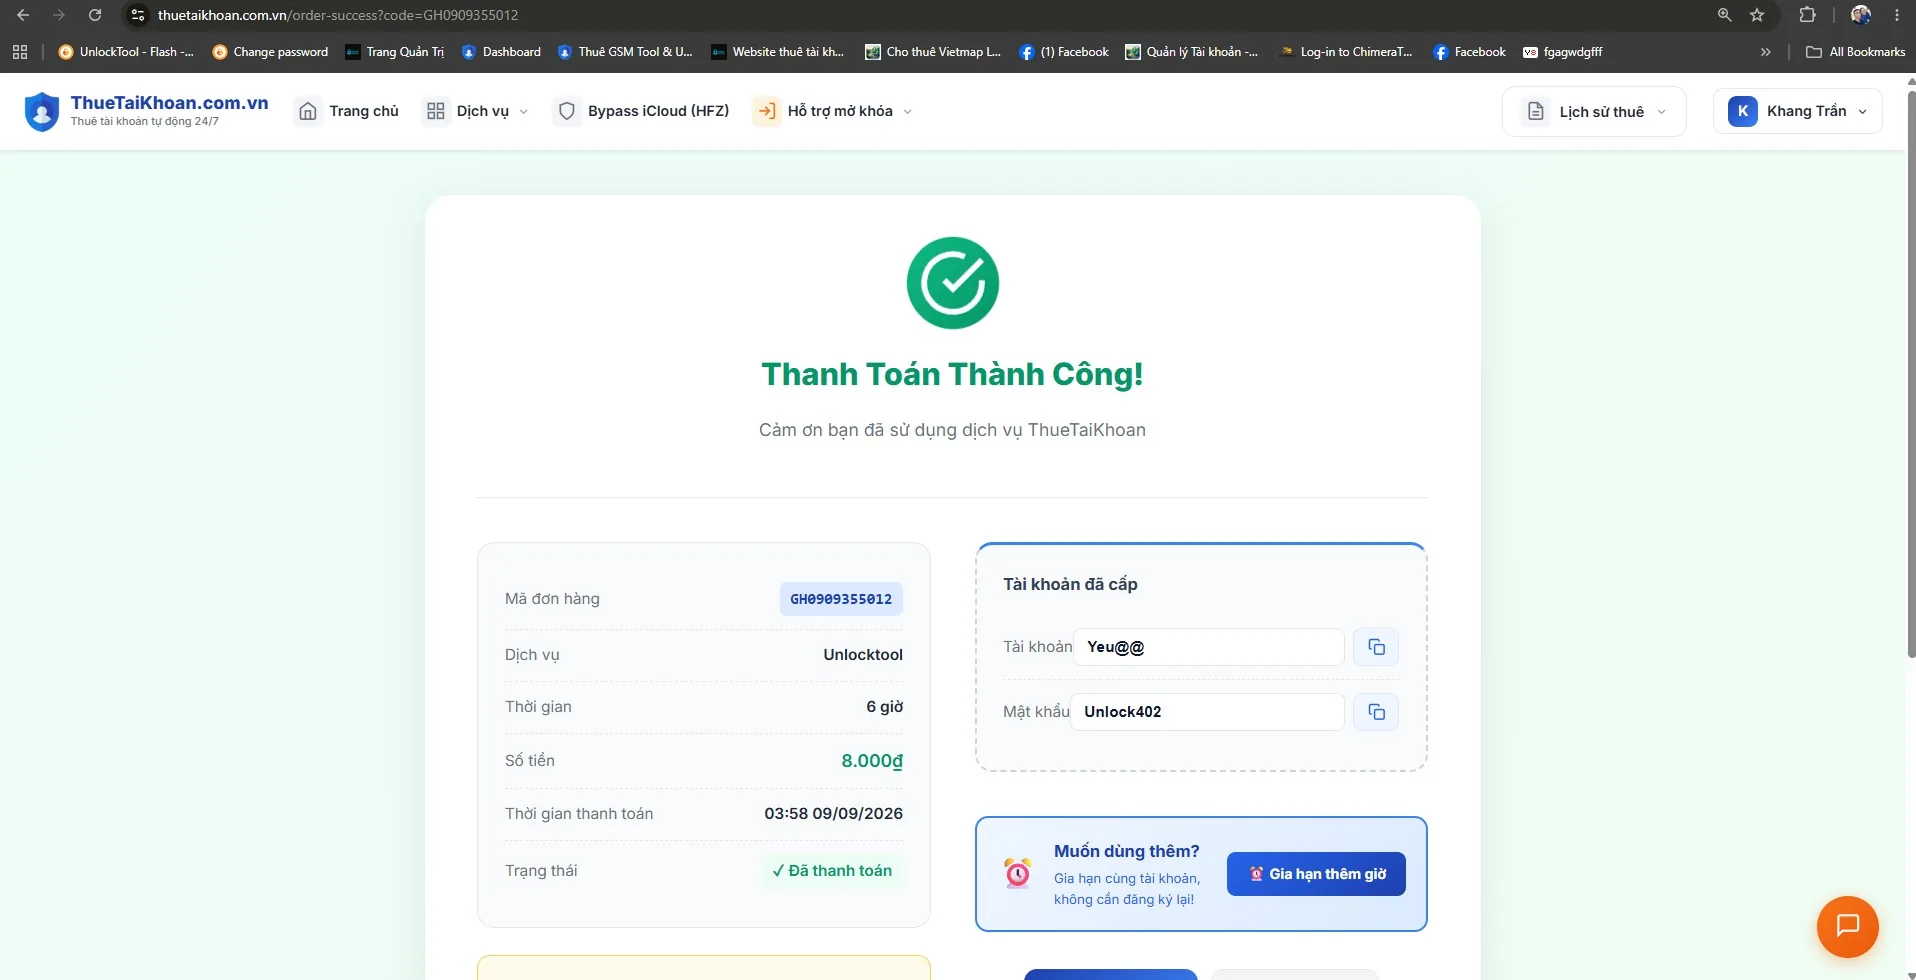Open the Lịch sử thuê dropdown
1916x980 pixels.
[1594, 111]
